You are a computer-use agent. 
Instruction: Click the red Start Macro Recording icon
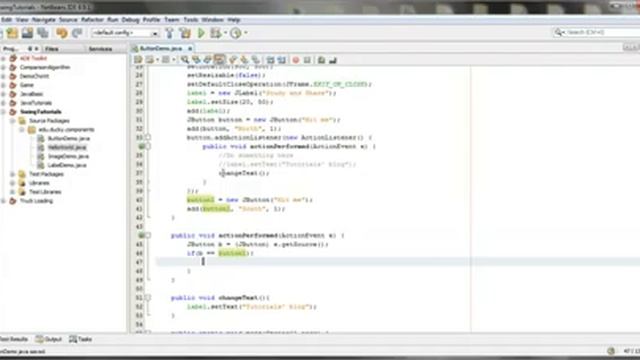296,60
